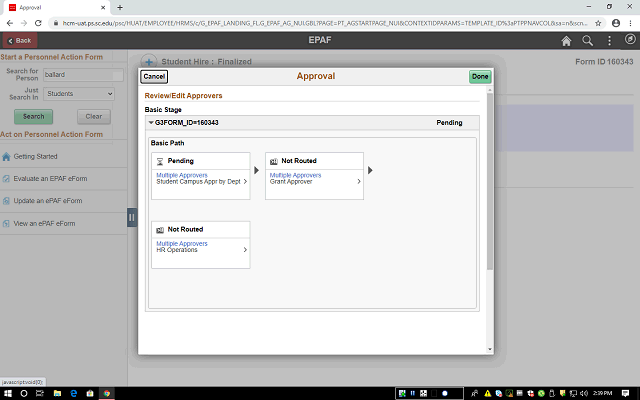
Task: Click the taskbar clock showing 2:39 PM
Action: (x=602, y=393)
